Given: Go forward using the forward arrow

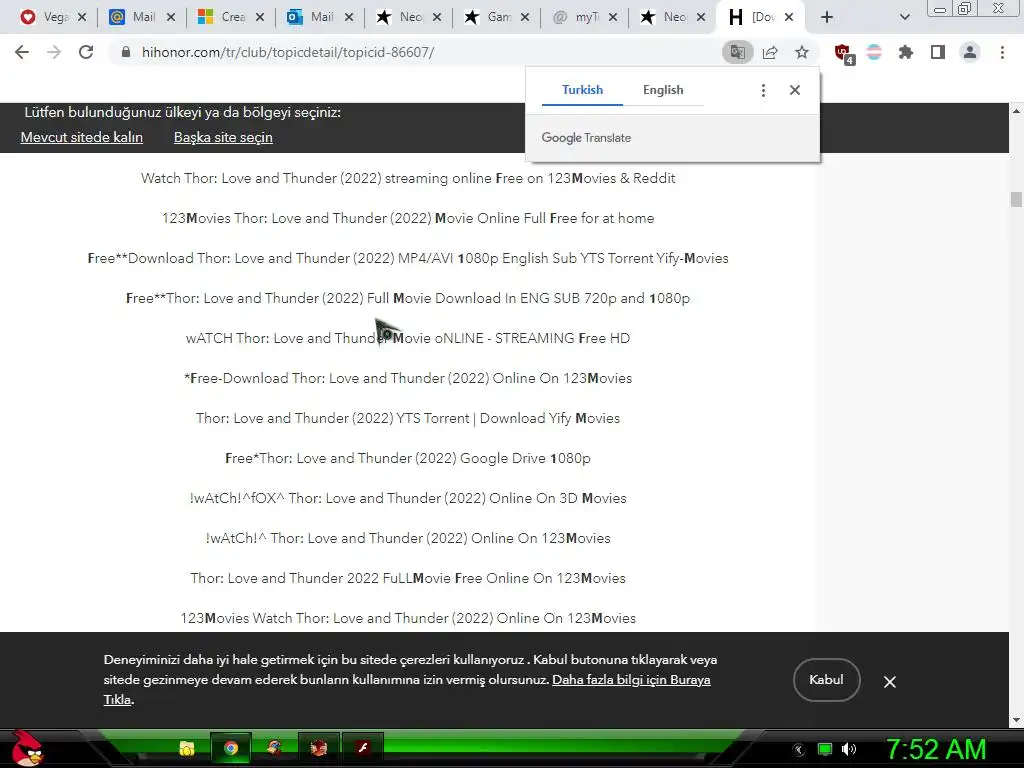Looking at the screenshot, I should click(x=54, y=52).
